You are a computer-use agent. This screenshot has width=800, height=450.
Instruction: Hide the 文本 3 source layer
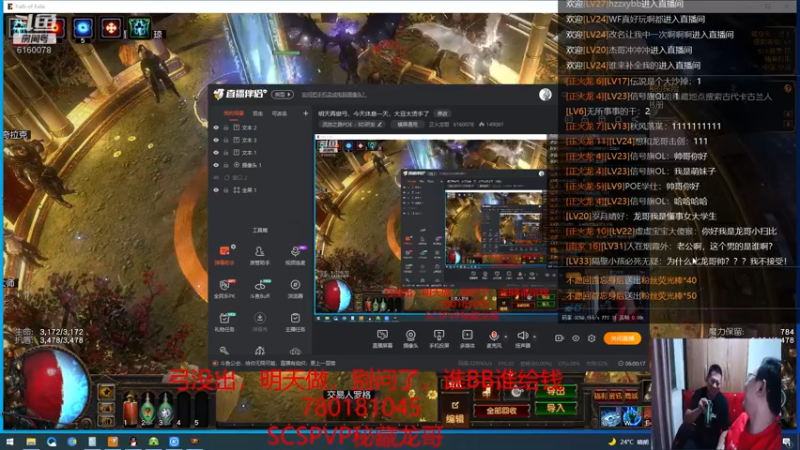(216, 140)
